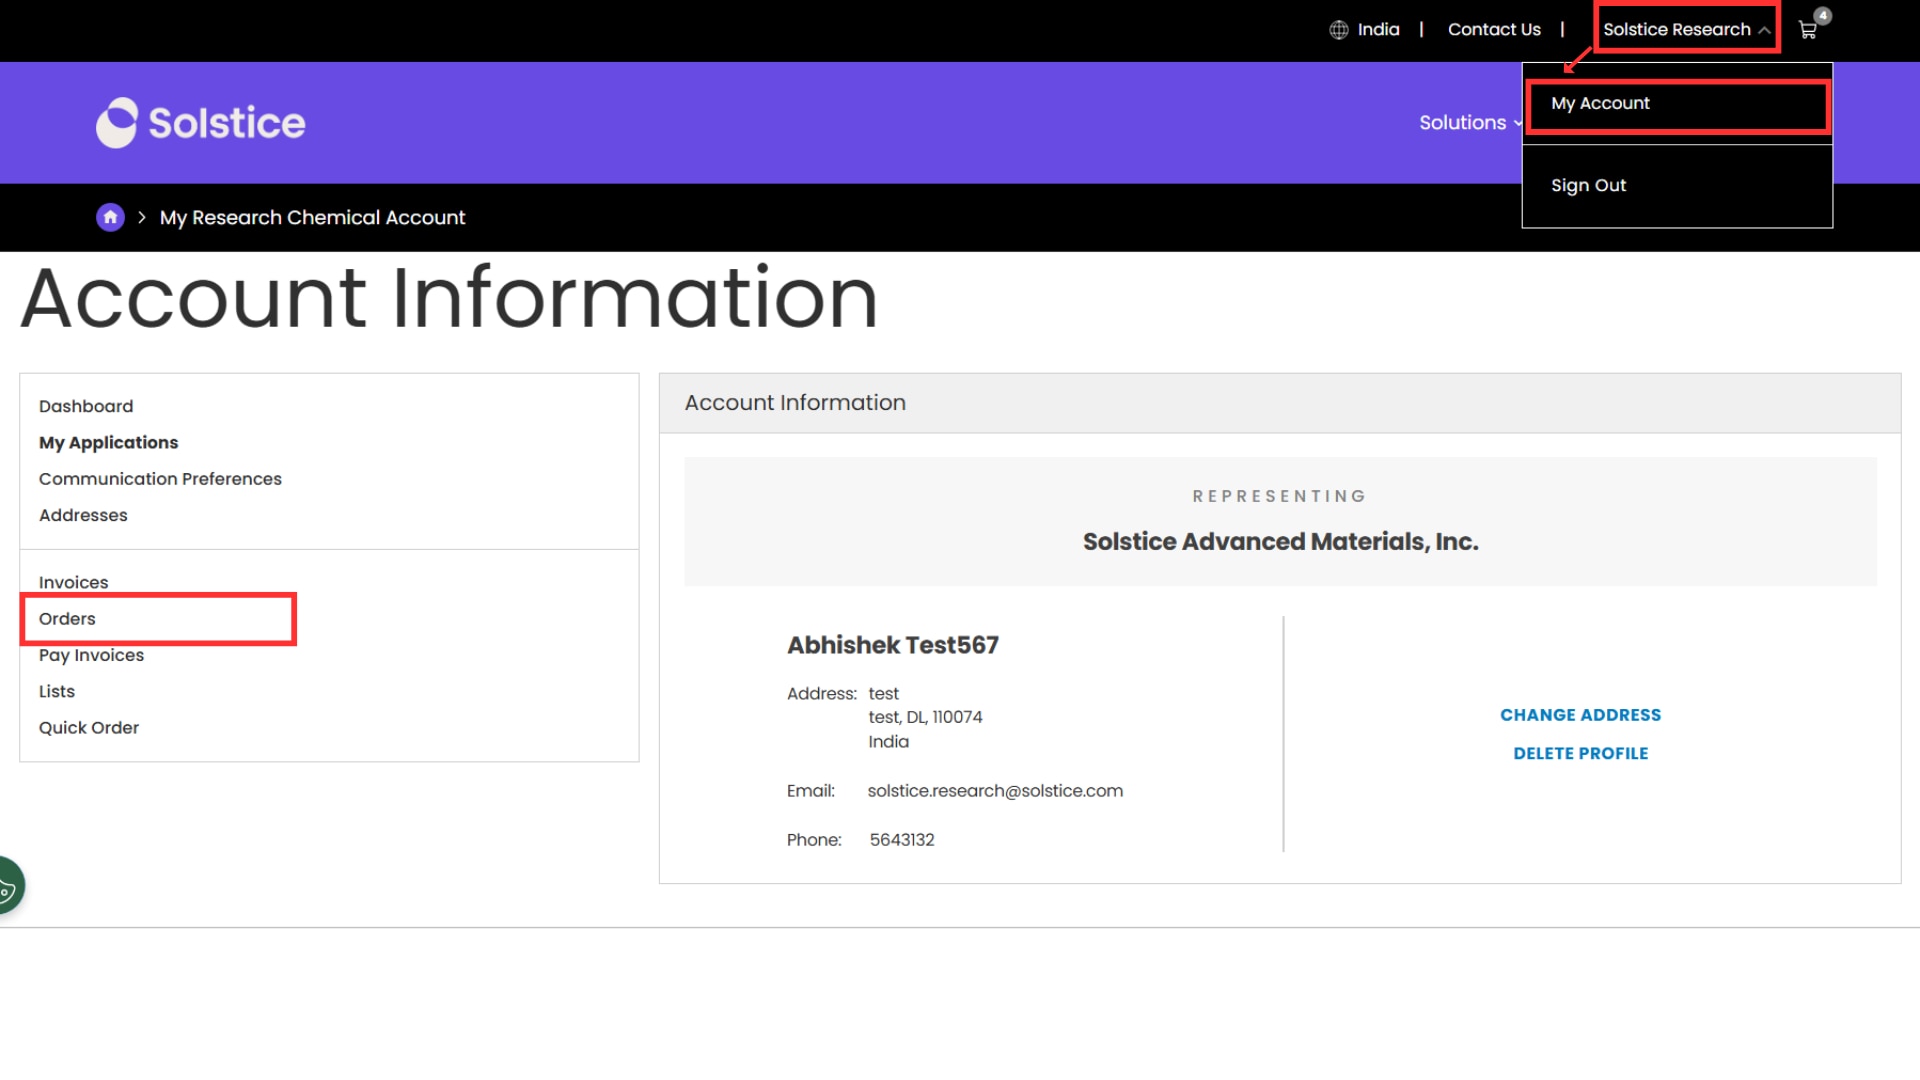Click the email solstice.research@solstice.com
This screenshot has width=1920, height=1080.
click(995, 791)
